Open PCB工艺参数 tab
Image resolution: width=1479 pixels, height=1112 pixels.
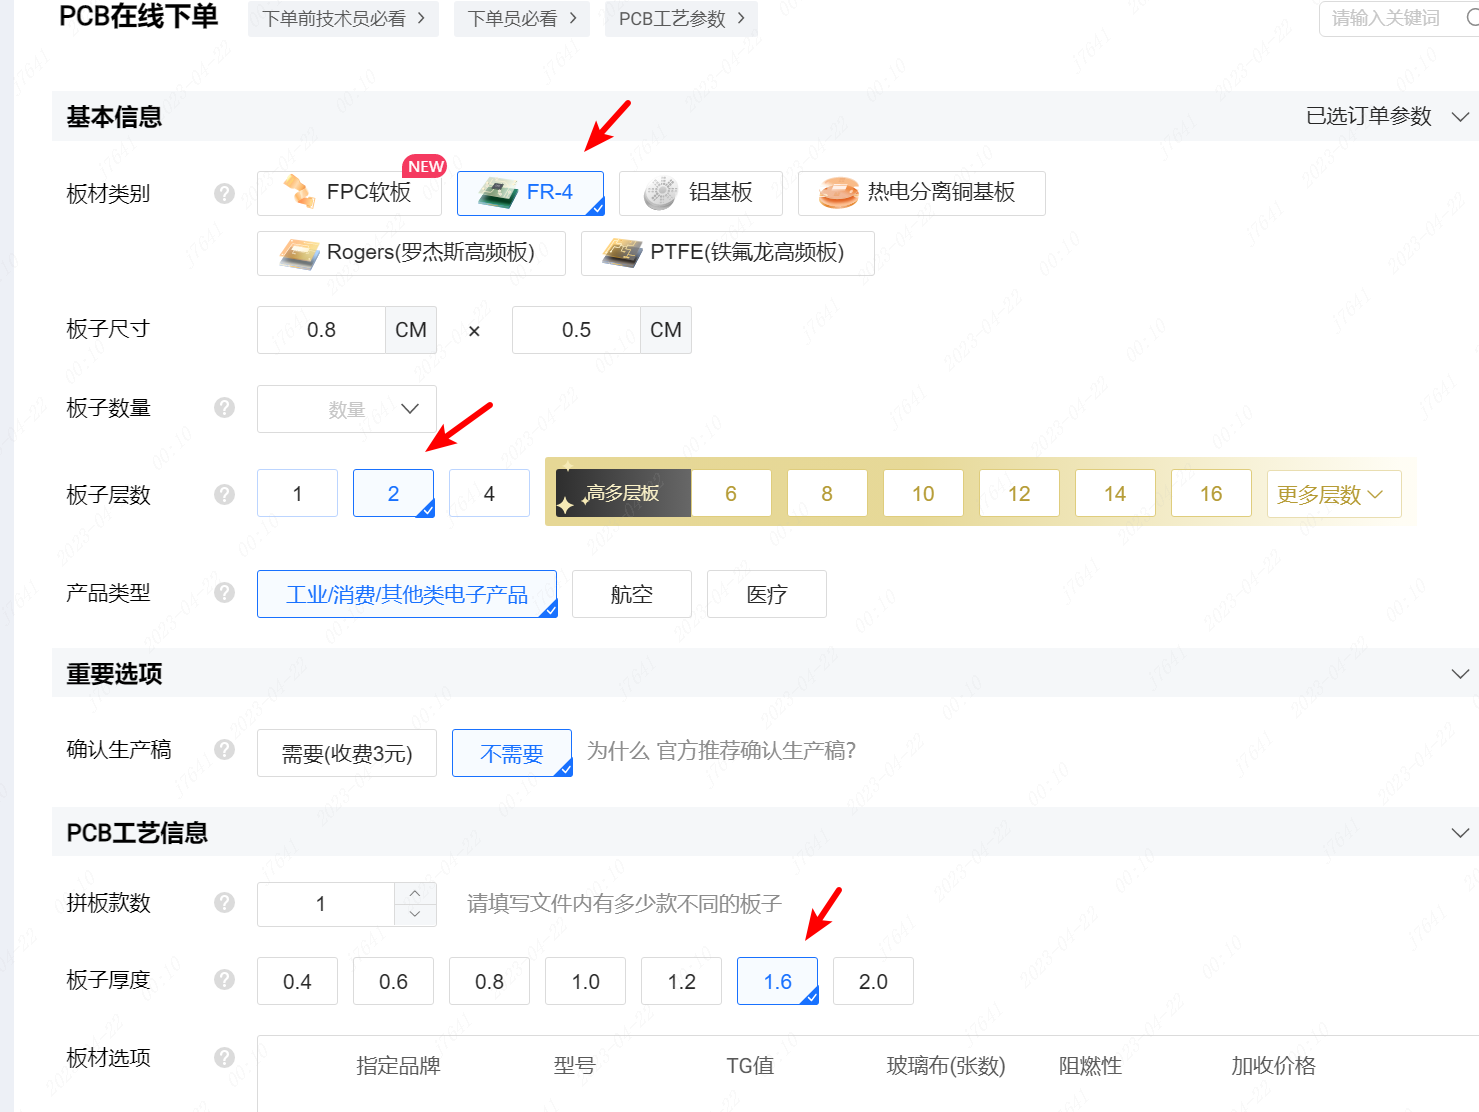point(681,19)
